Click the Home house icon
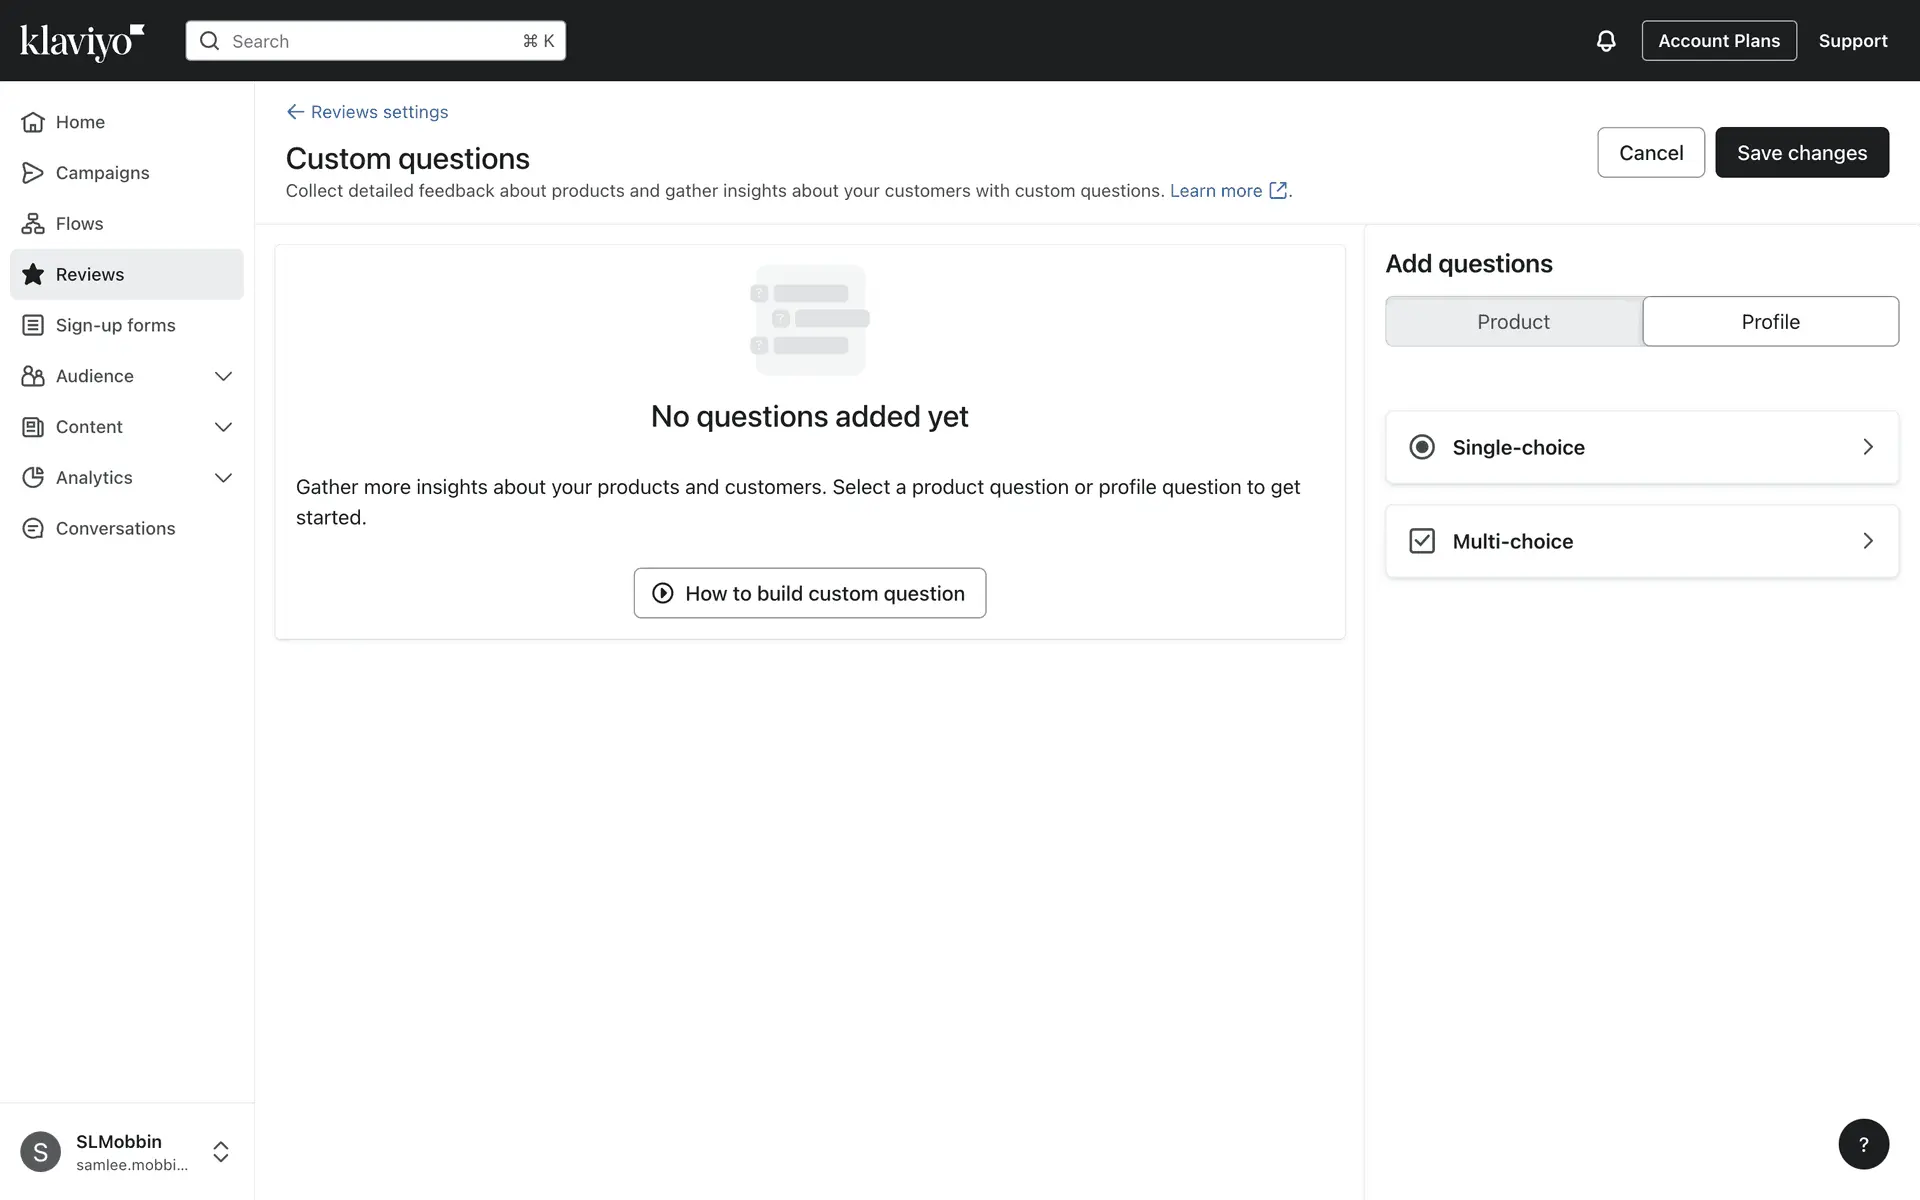The width and height of the screenshot is (1920, 1200). 33,122
